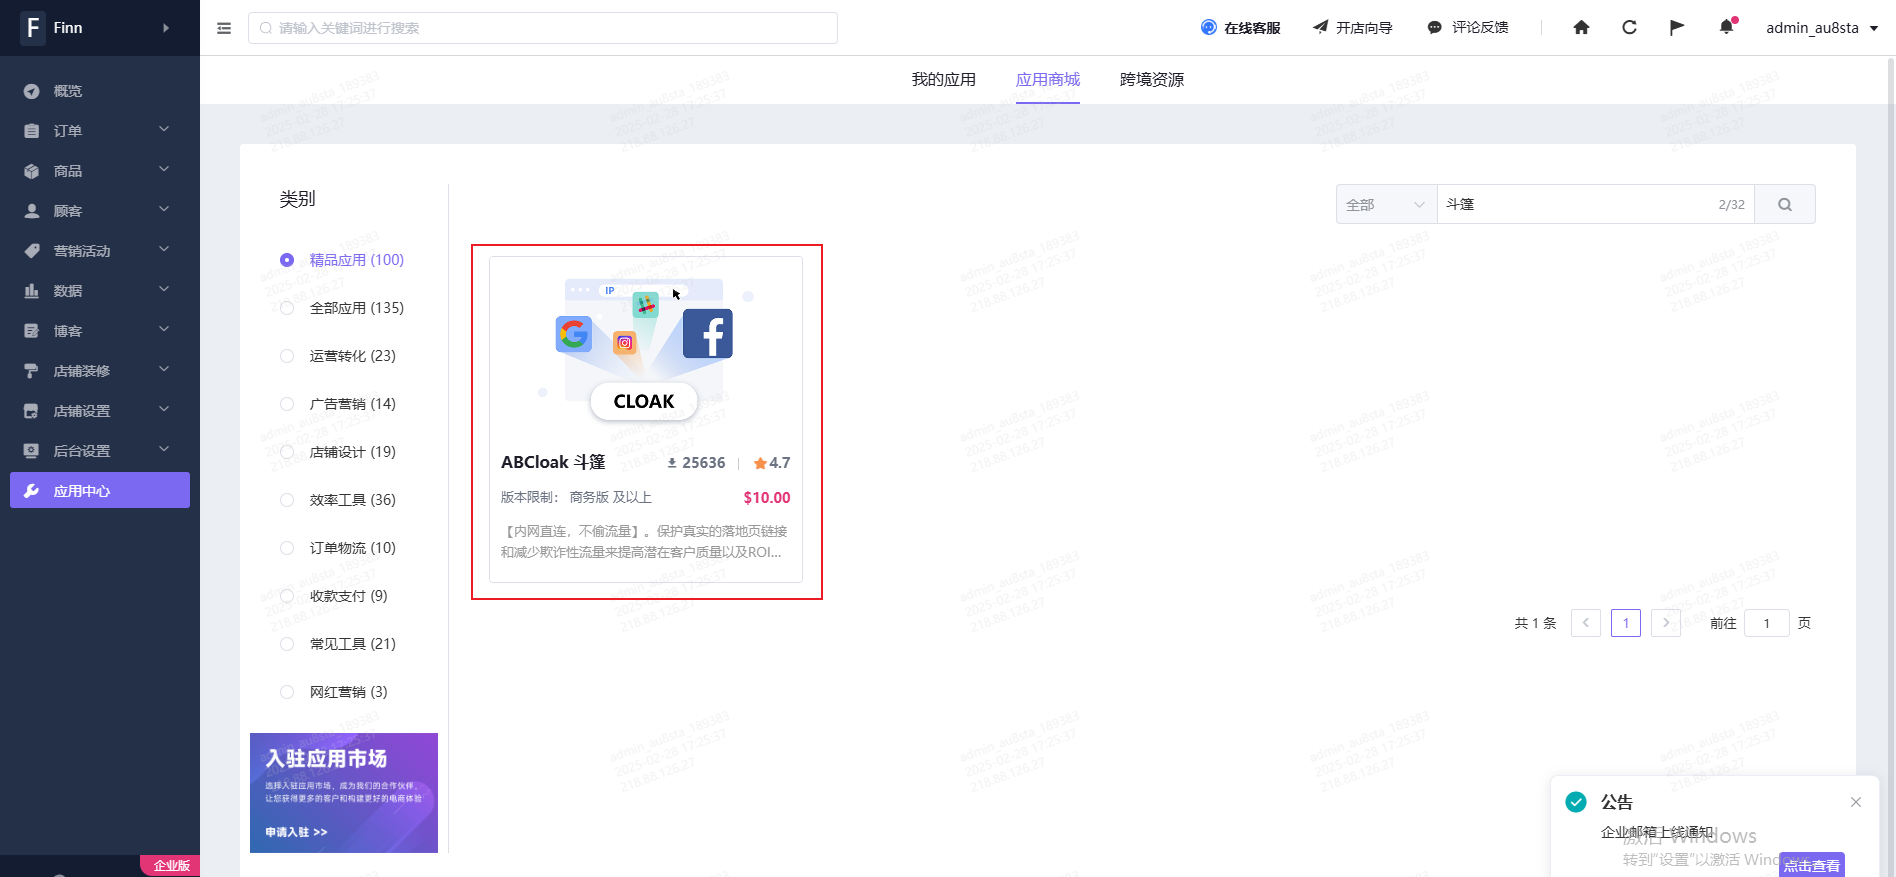Switch to the 我的应用 tab
Viewport: 1896px width, 877px height.
pyautogui.click(x=943, y=80)
